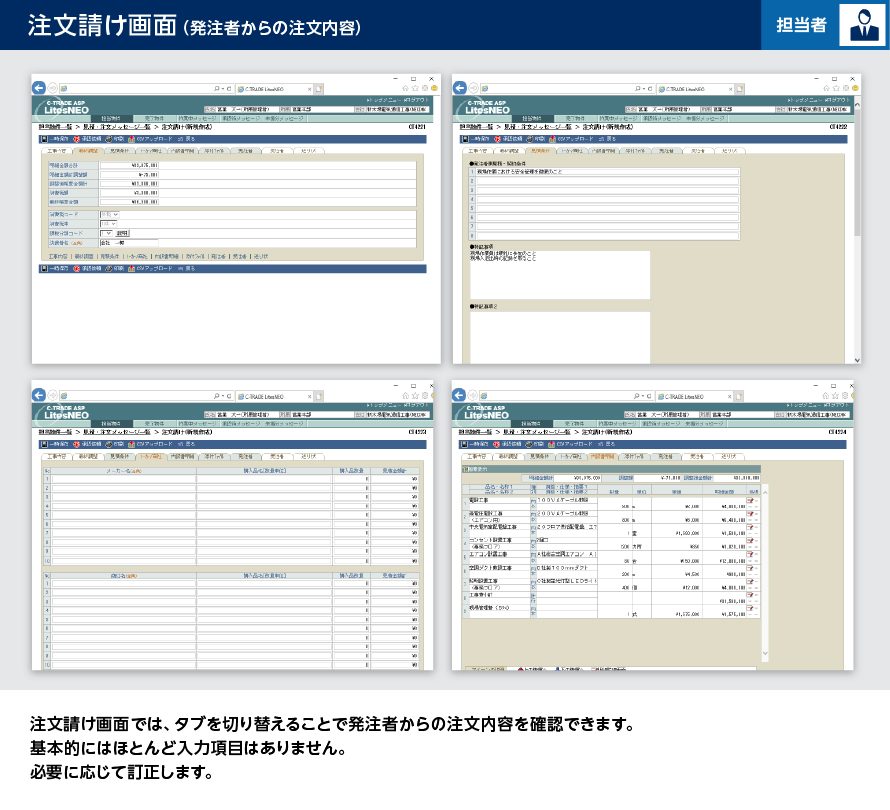The height and width of the screenshot is (810, 890).
Task: Click first メーカー名 input row in maker table
Action: 122,479
